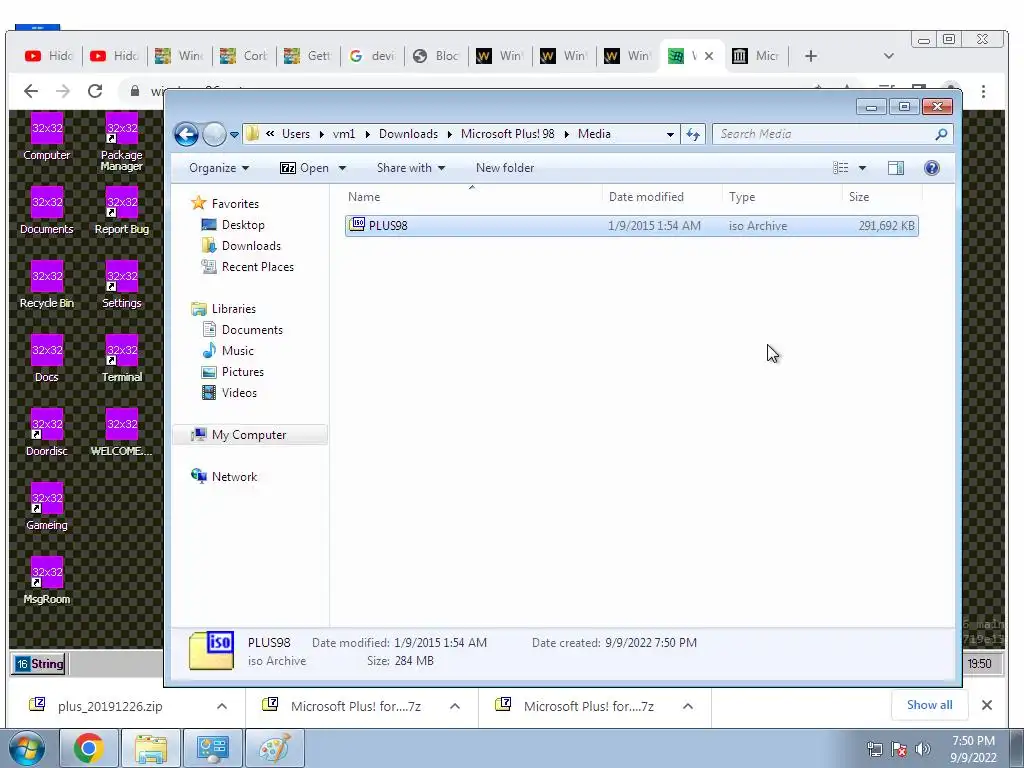Image resolution: width=1024 pixels, height=768 pixels.
Task: Open Doordisc desktop icon
Action: (x=46, y=432)
